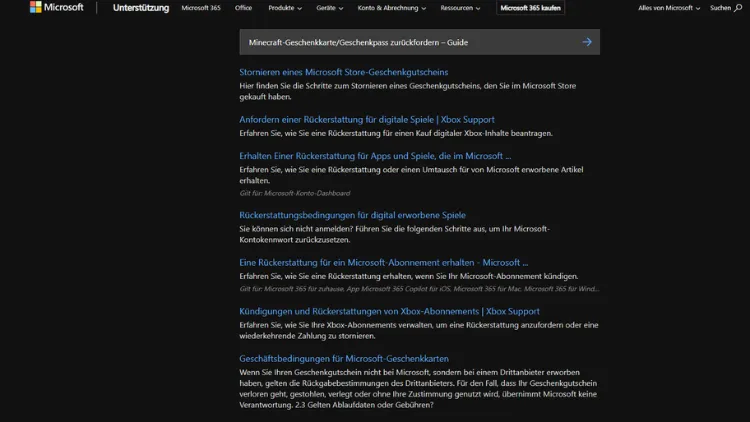Expand the Produkte dropdown menu
750x422 pixels.
click(285, 8)
